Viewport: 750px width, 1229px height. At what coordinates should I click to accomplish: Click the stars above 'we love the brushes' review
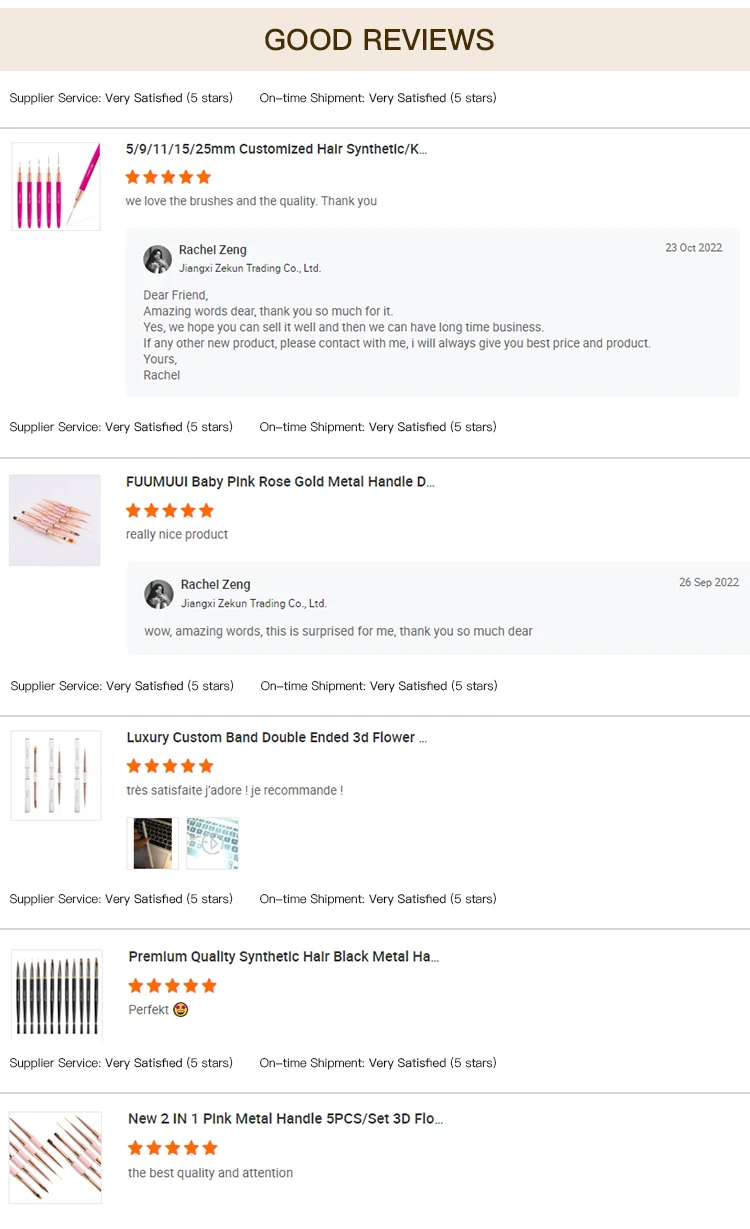click(168, 177)
